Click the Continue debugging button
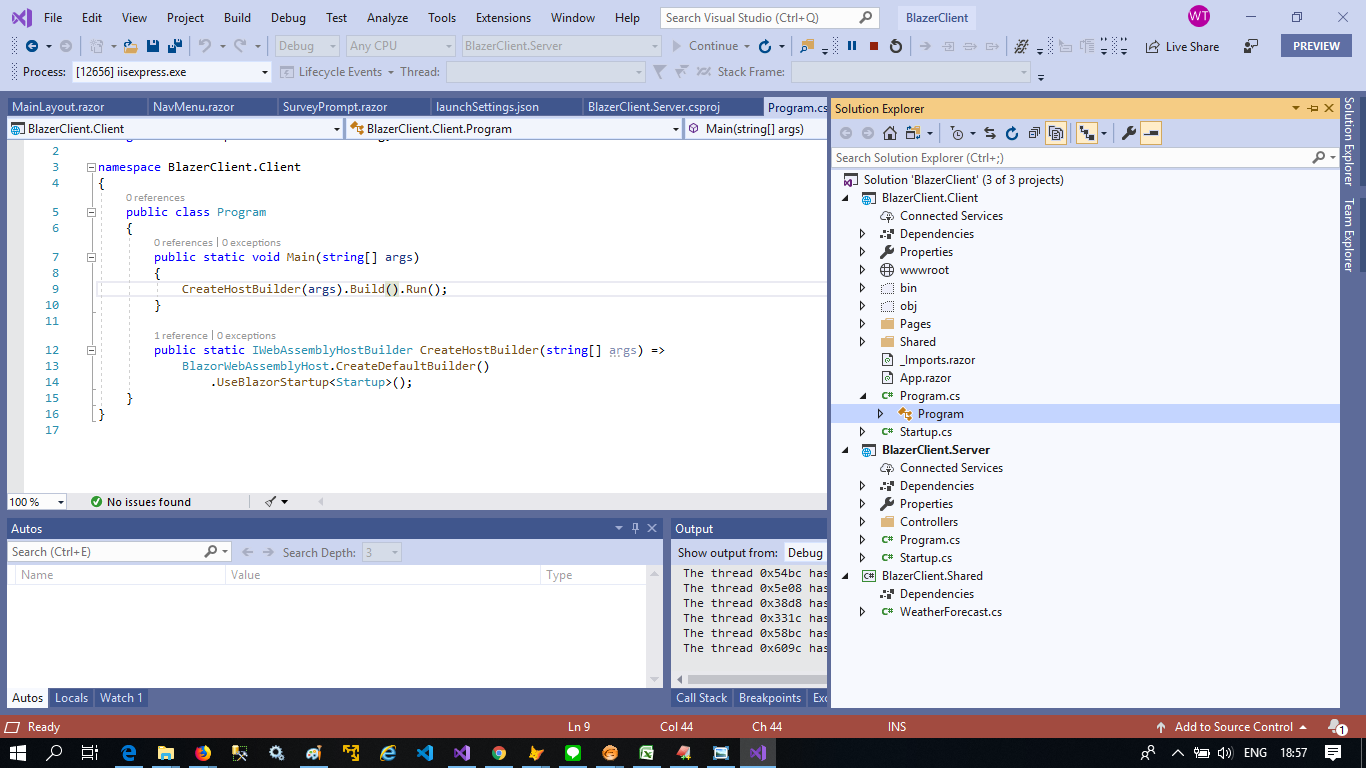The height and width of the screenshot is (768, 1366). click(x=704, y=46)
